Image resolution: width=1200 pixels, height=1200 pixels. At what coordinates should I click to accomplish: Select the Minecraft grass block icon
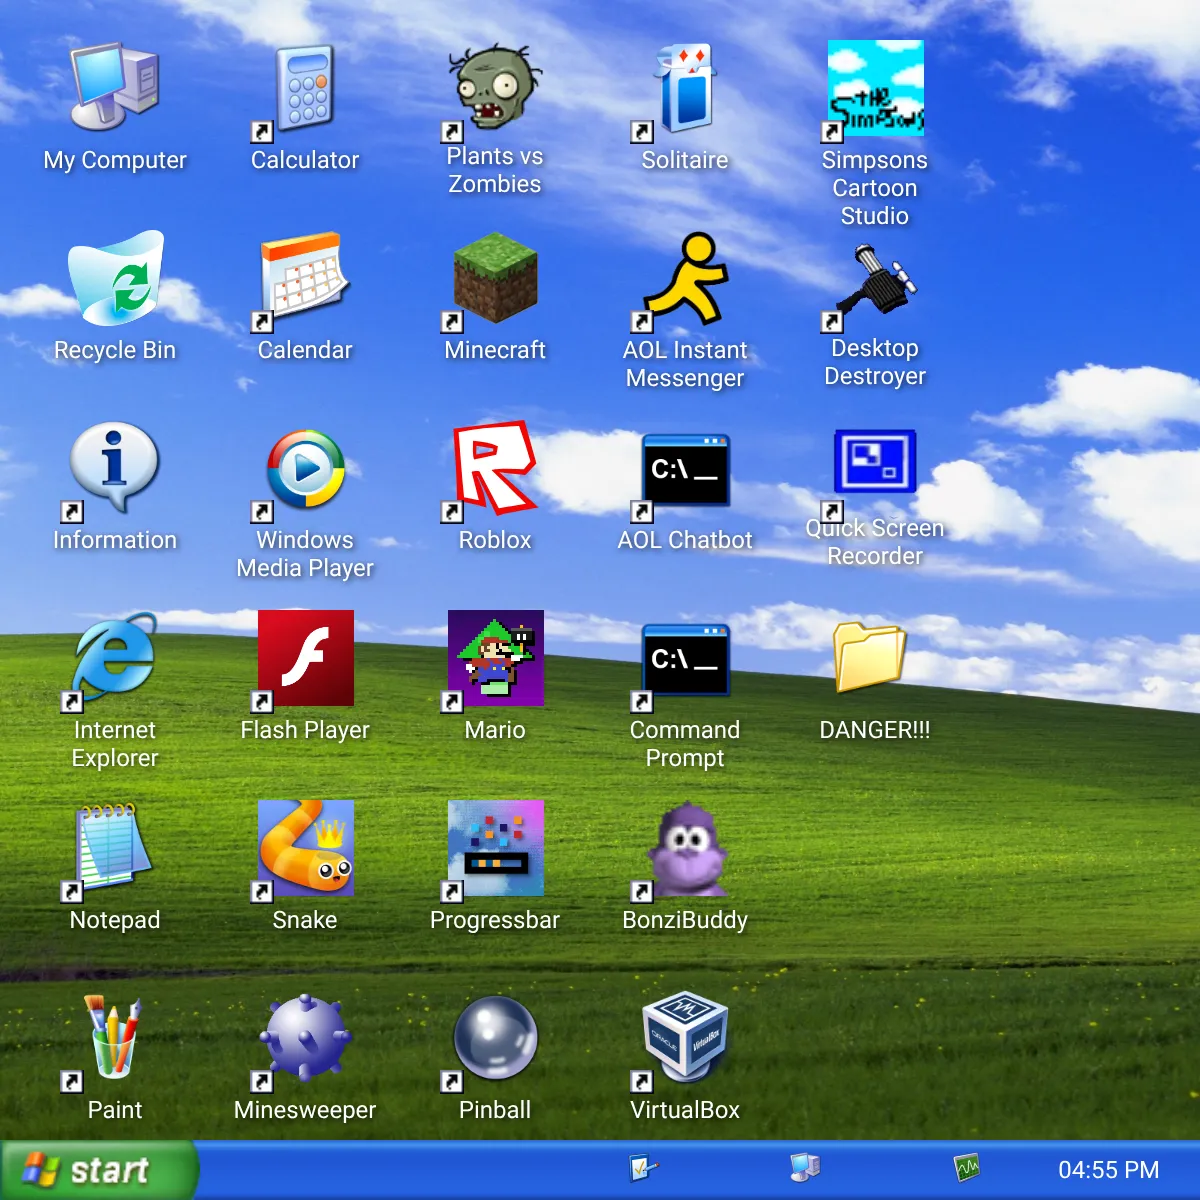(x=495, y=278)
